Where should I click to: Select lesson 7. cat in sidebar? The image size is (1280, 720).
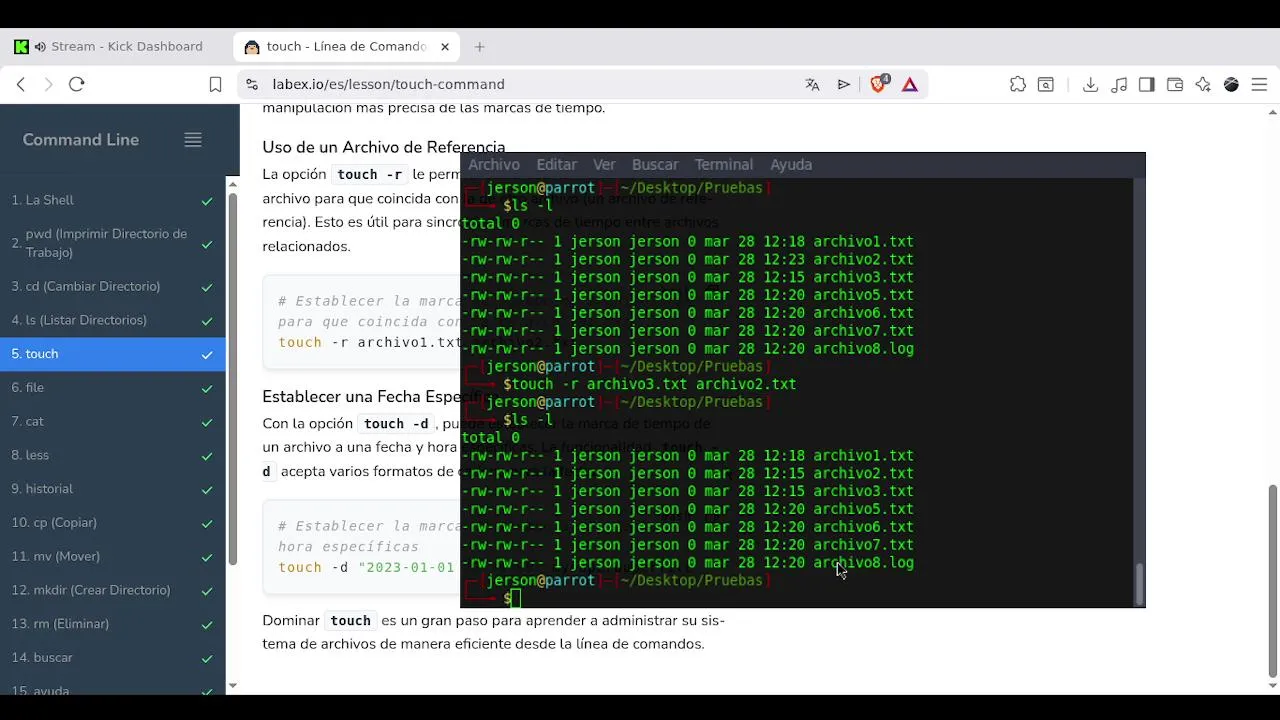(x=113, y=422)
